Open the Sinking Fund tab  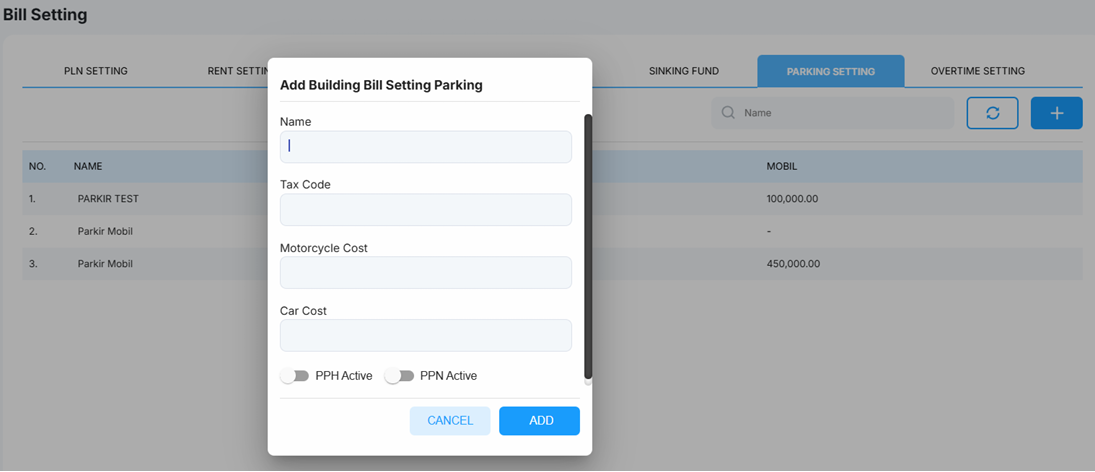click(x=684, y=71)
